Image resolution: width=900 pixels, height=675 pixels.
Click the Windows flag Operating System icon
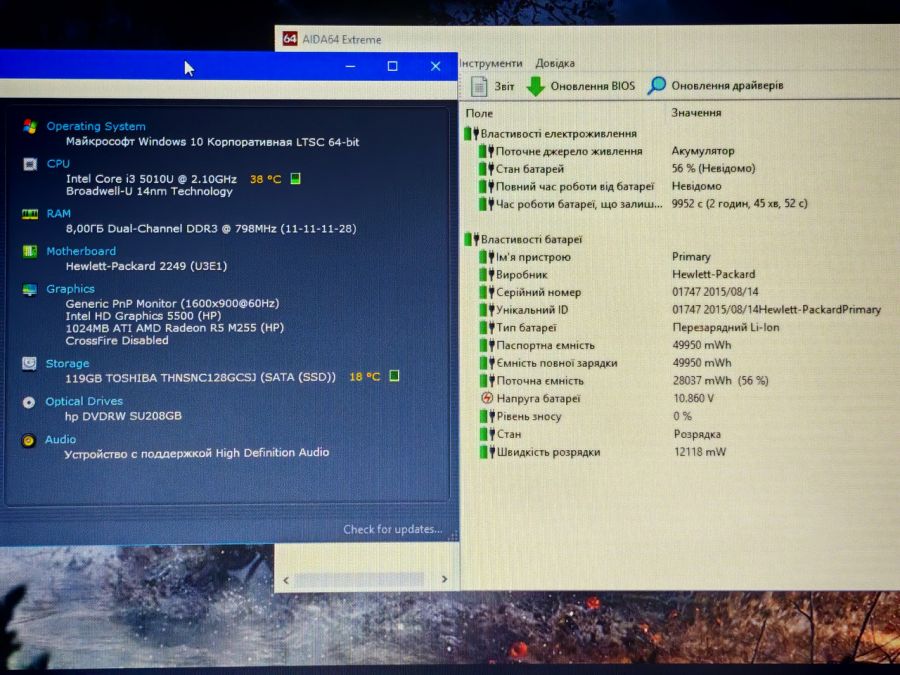[x=30, y=126]
